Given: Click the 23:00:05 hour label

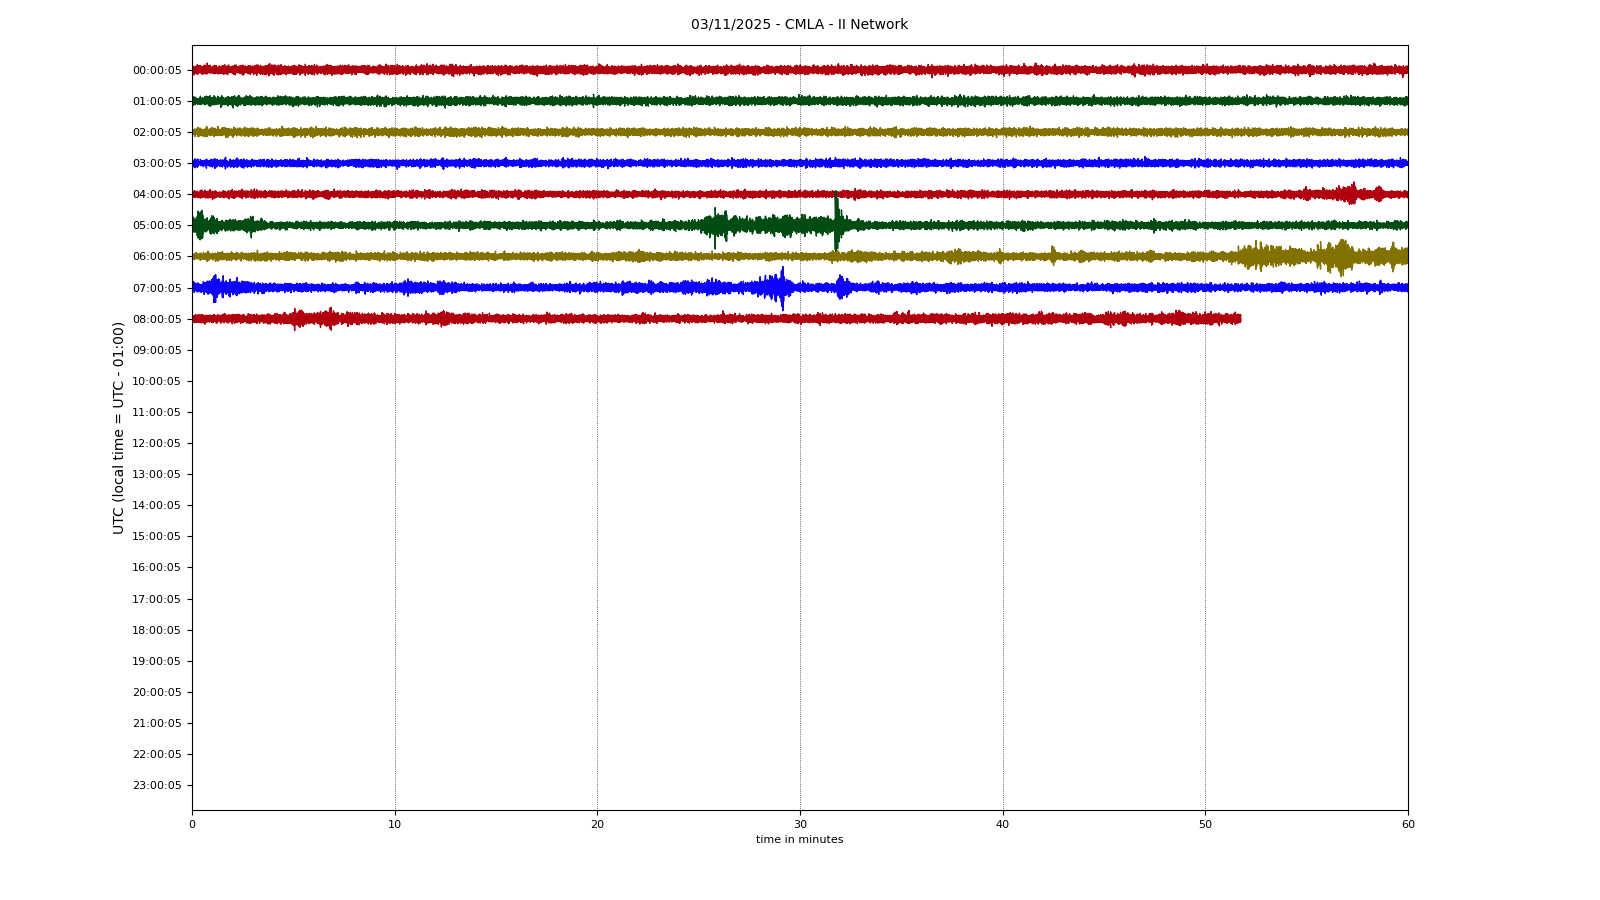Looking at the screenshot, I should 157,785.
